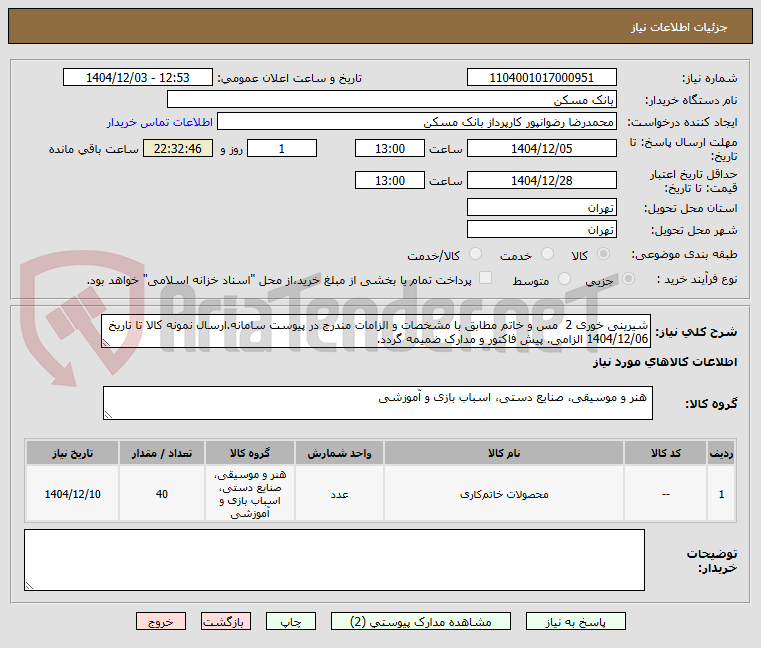Image resolution: width=761 pixels, height=648 pixels.
Task: Click the اطلاعات کالاهای مورد نیاز section heading
Action: [665, 362]
